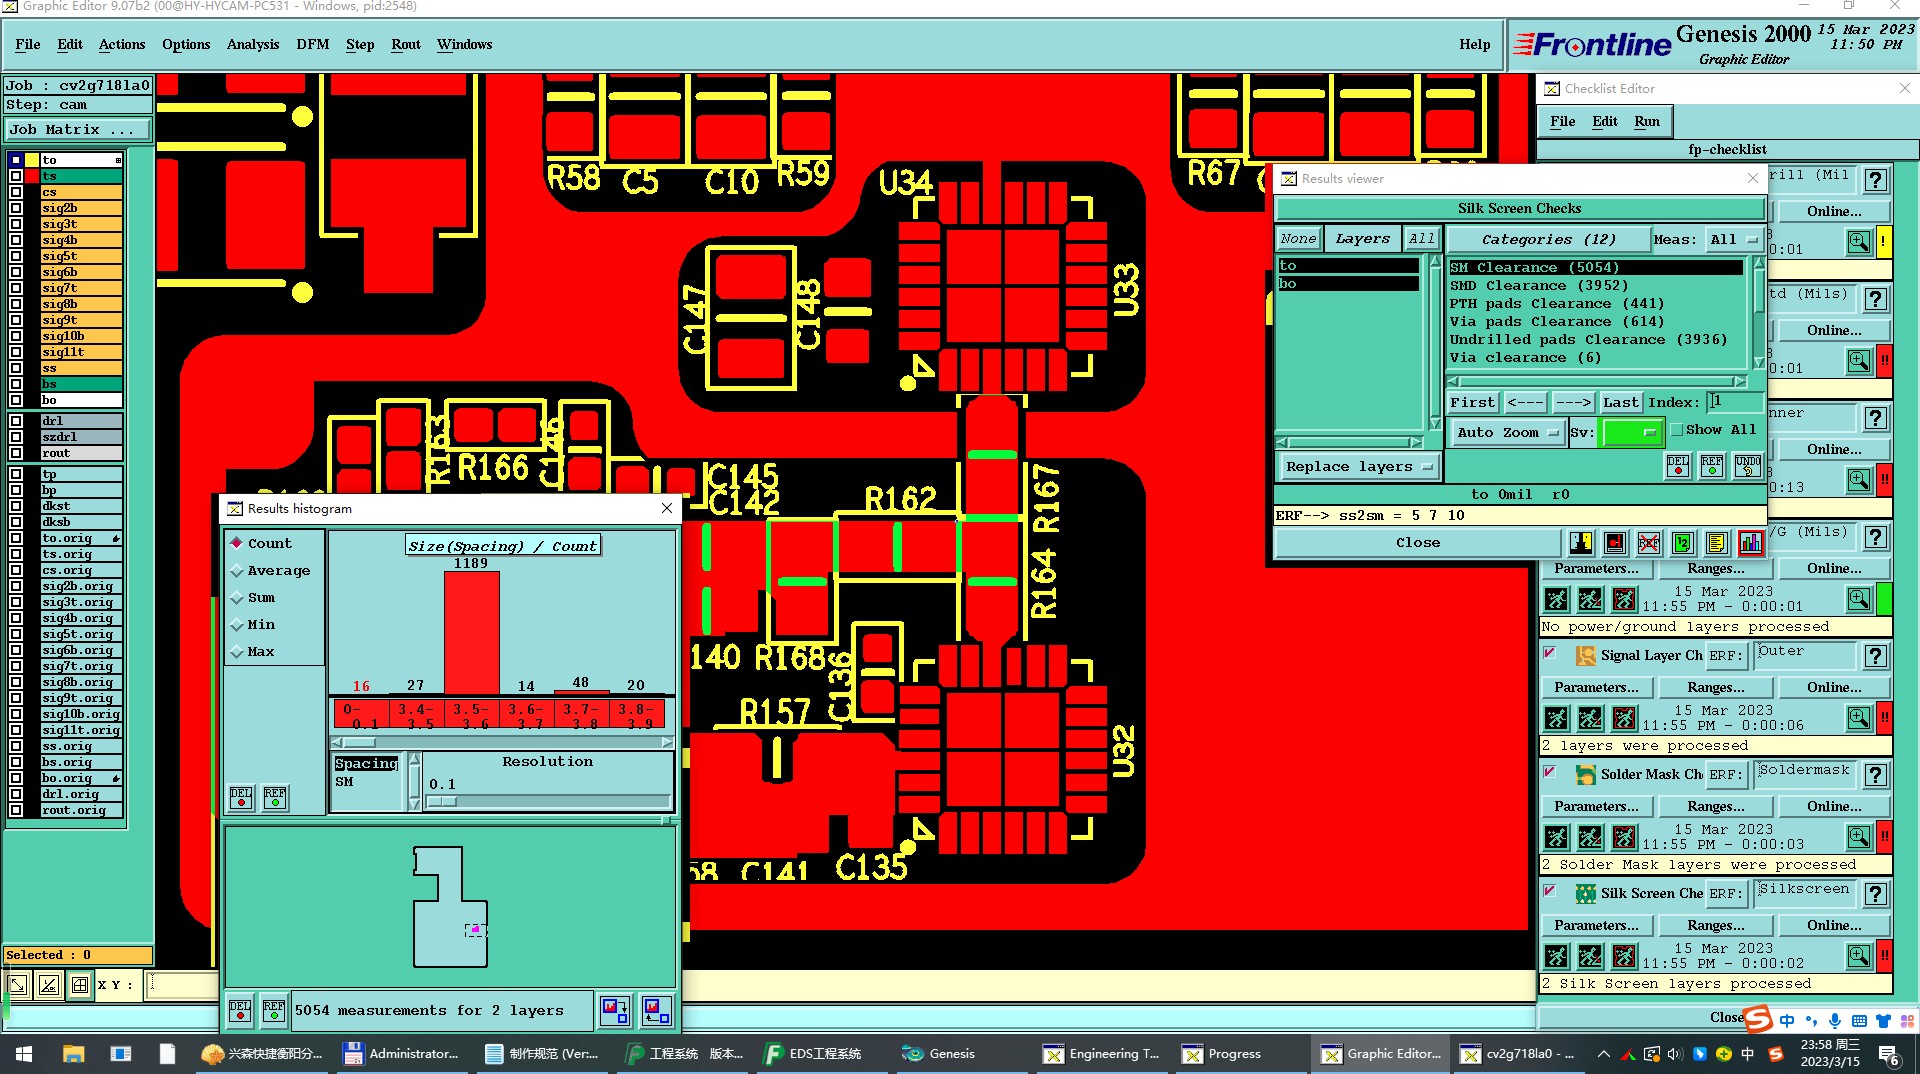Viewport: 1920px width, 1074px height.
Task: Toggle the Show All checkbox
Action: coord(1677,430)
